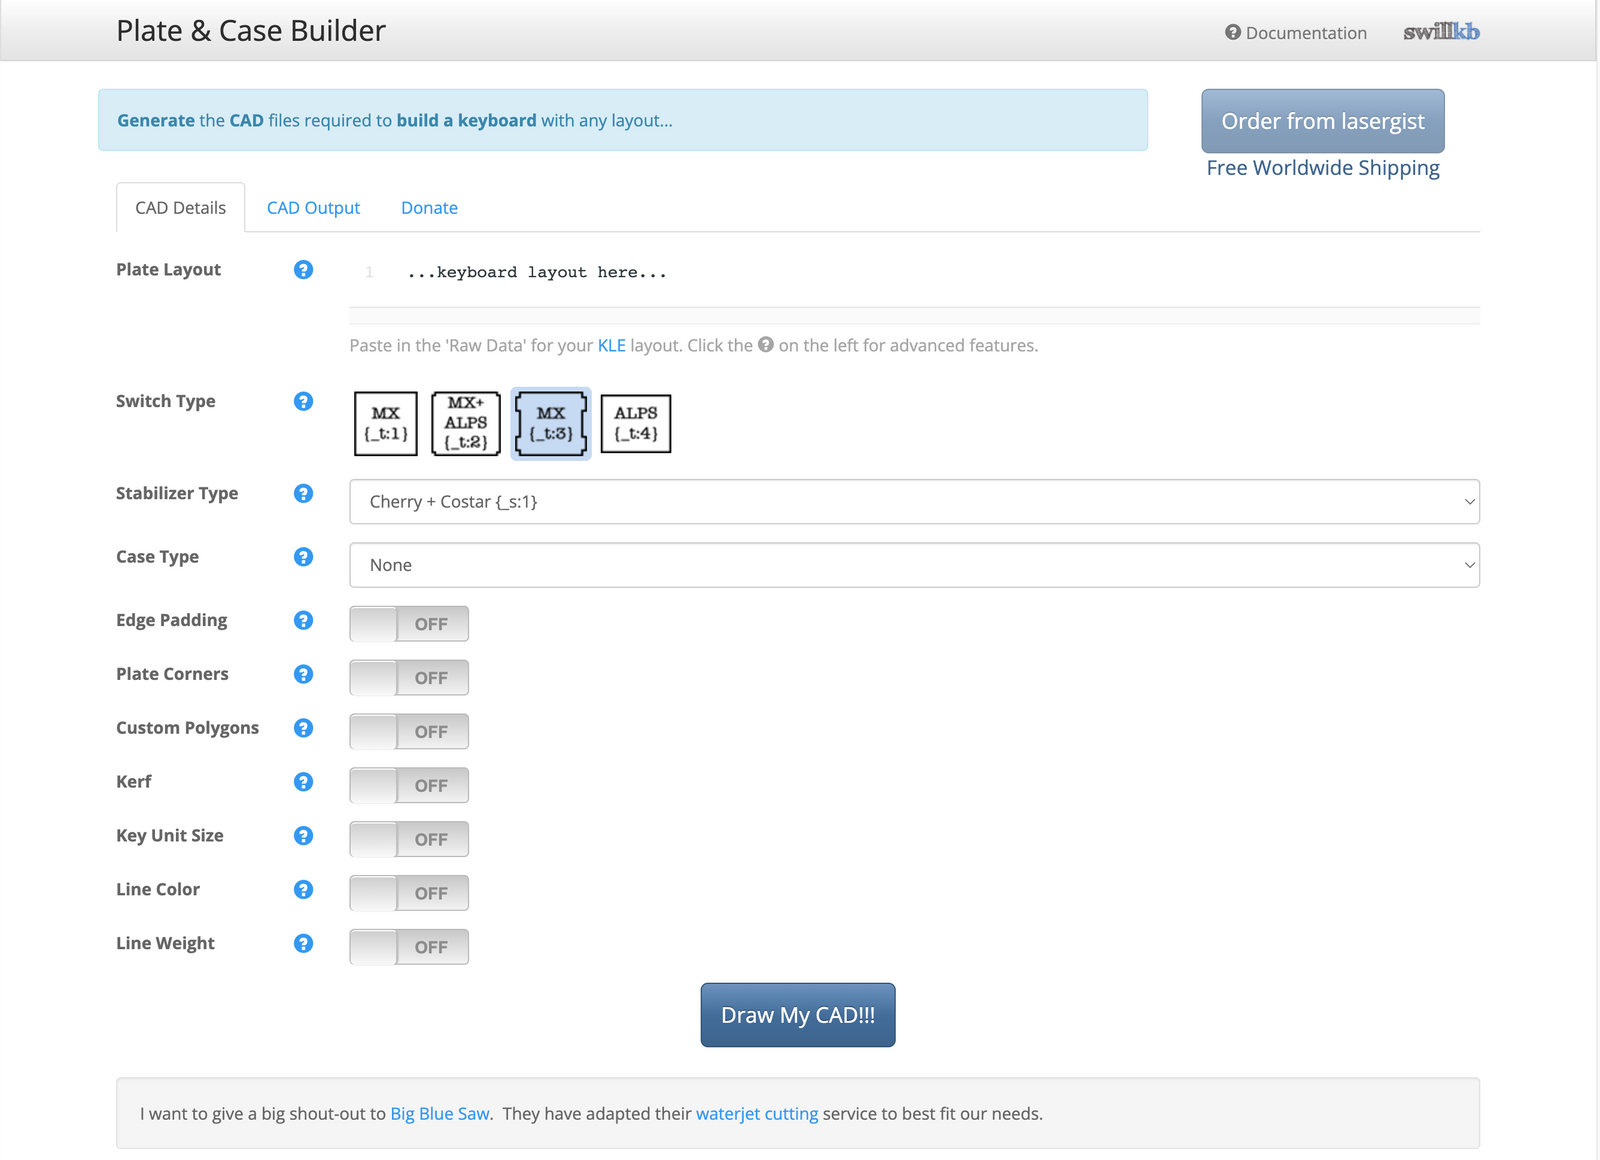Expand the Stabilizer Type dropdown

[x=913, y=502]
